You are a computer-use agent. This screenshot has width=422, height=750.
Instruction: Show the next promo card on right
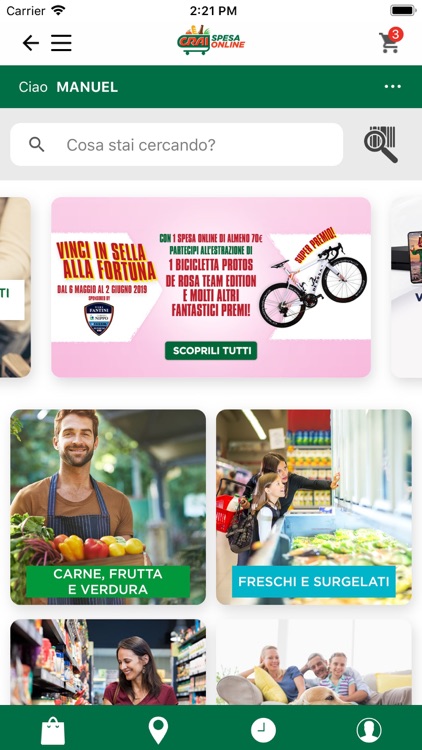407,287
